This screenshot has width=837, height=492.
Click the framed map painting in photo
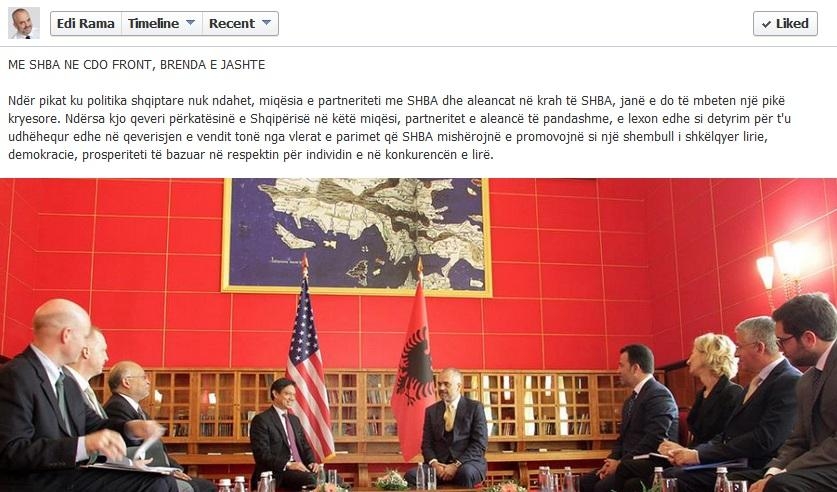pyautogui.click(x=357, y=236)
